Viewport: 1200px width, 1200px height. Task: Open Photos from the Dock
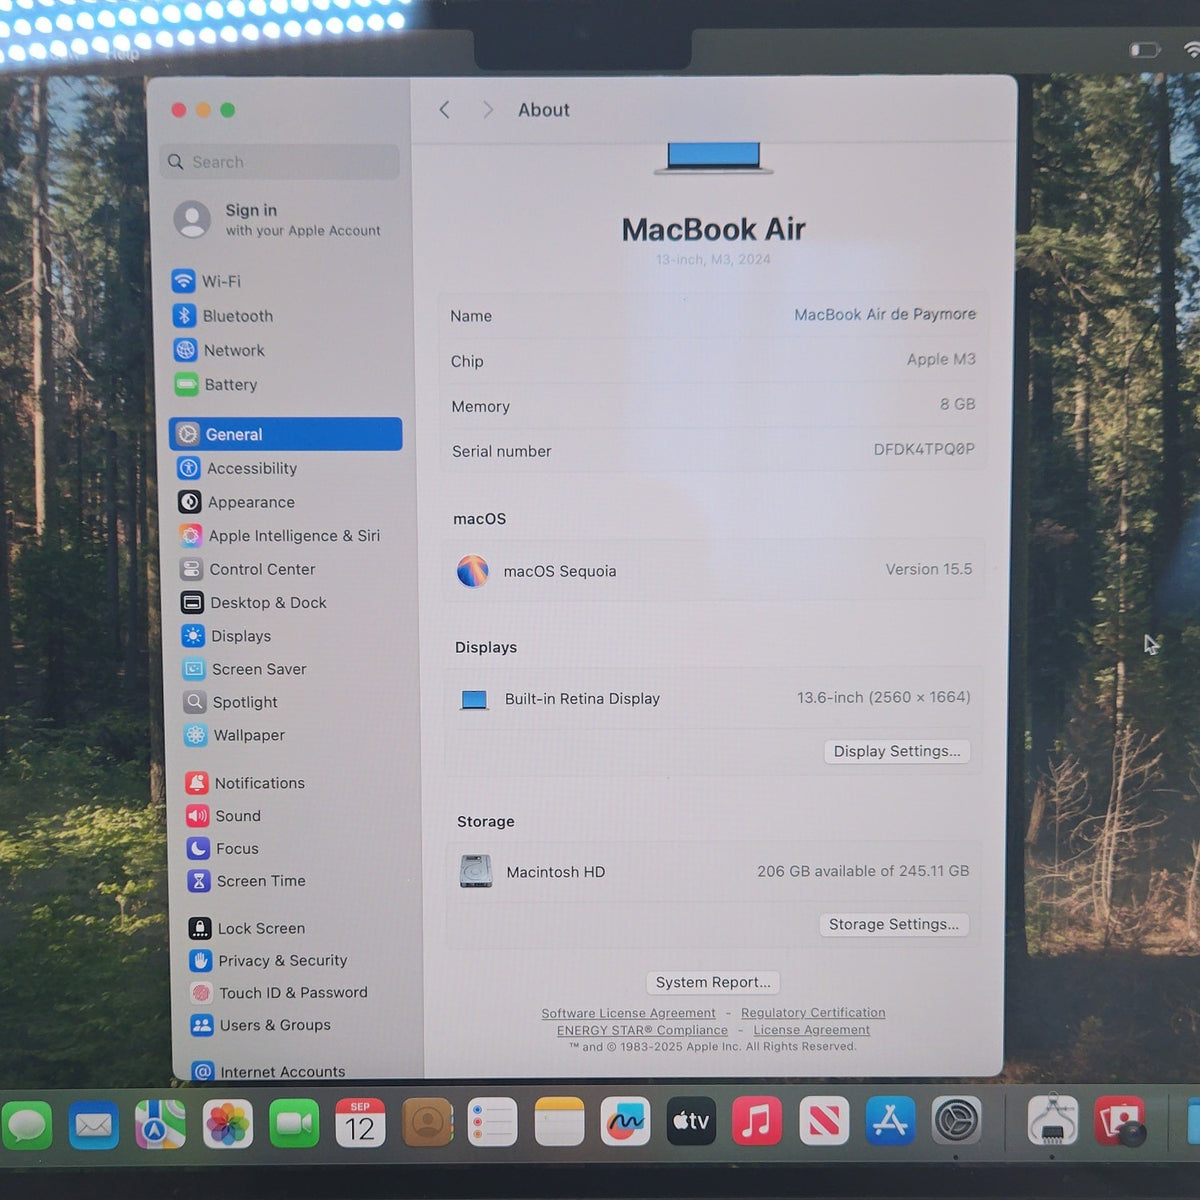tap(227, 1124)
